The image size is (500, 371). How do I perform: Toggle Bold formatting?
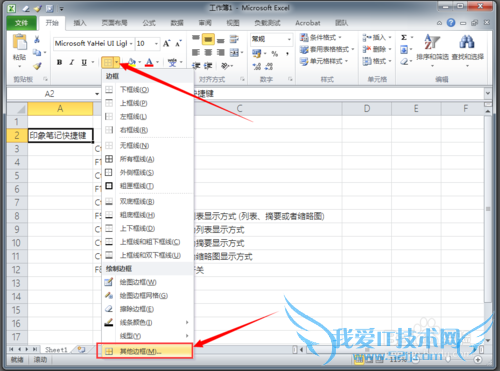click(59, 62)
